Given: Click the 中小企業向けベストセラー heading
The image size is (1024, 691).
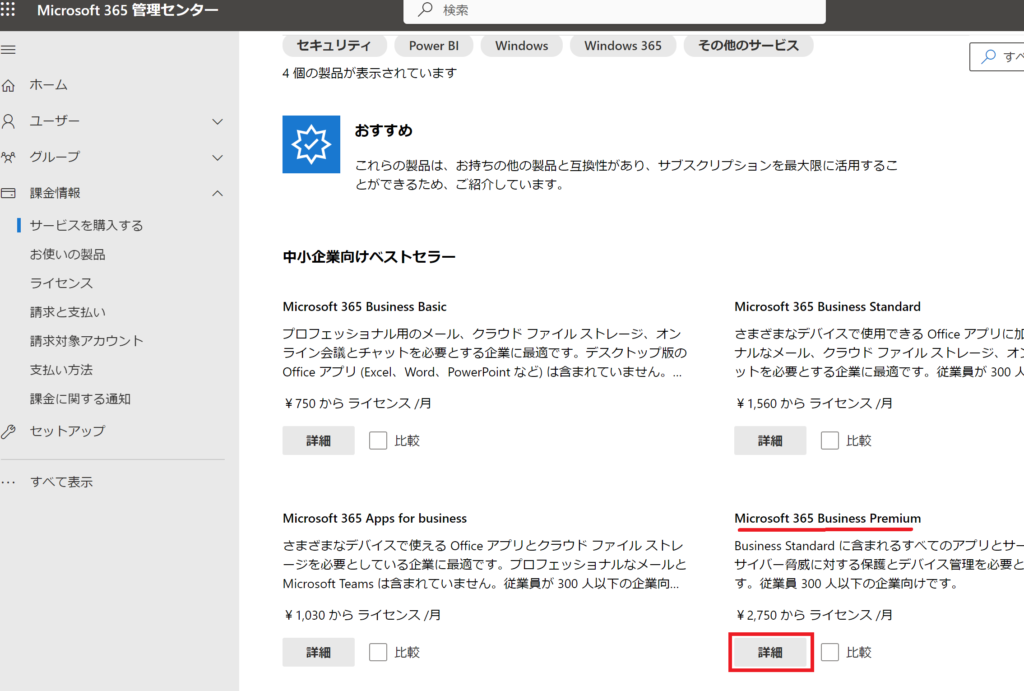Looking at the screenshot, I should [369, 257].
